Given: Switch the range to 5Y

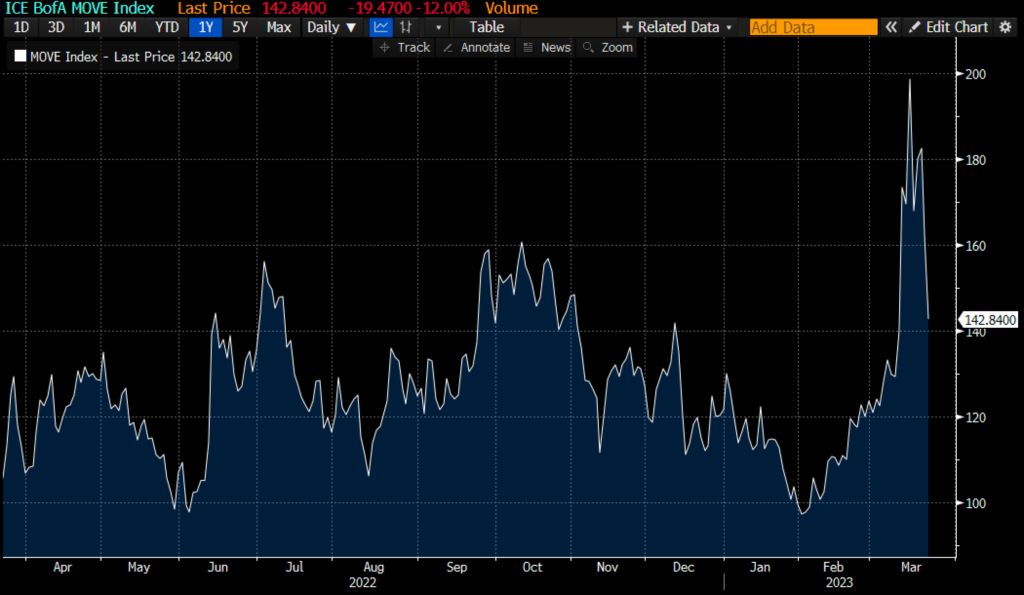Looking at the screenshot, I should coord(240,27).
